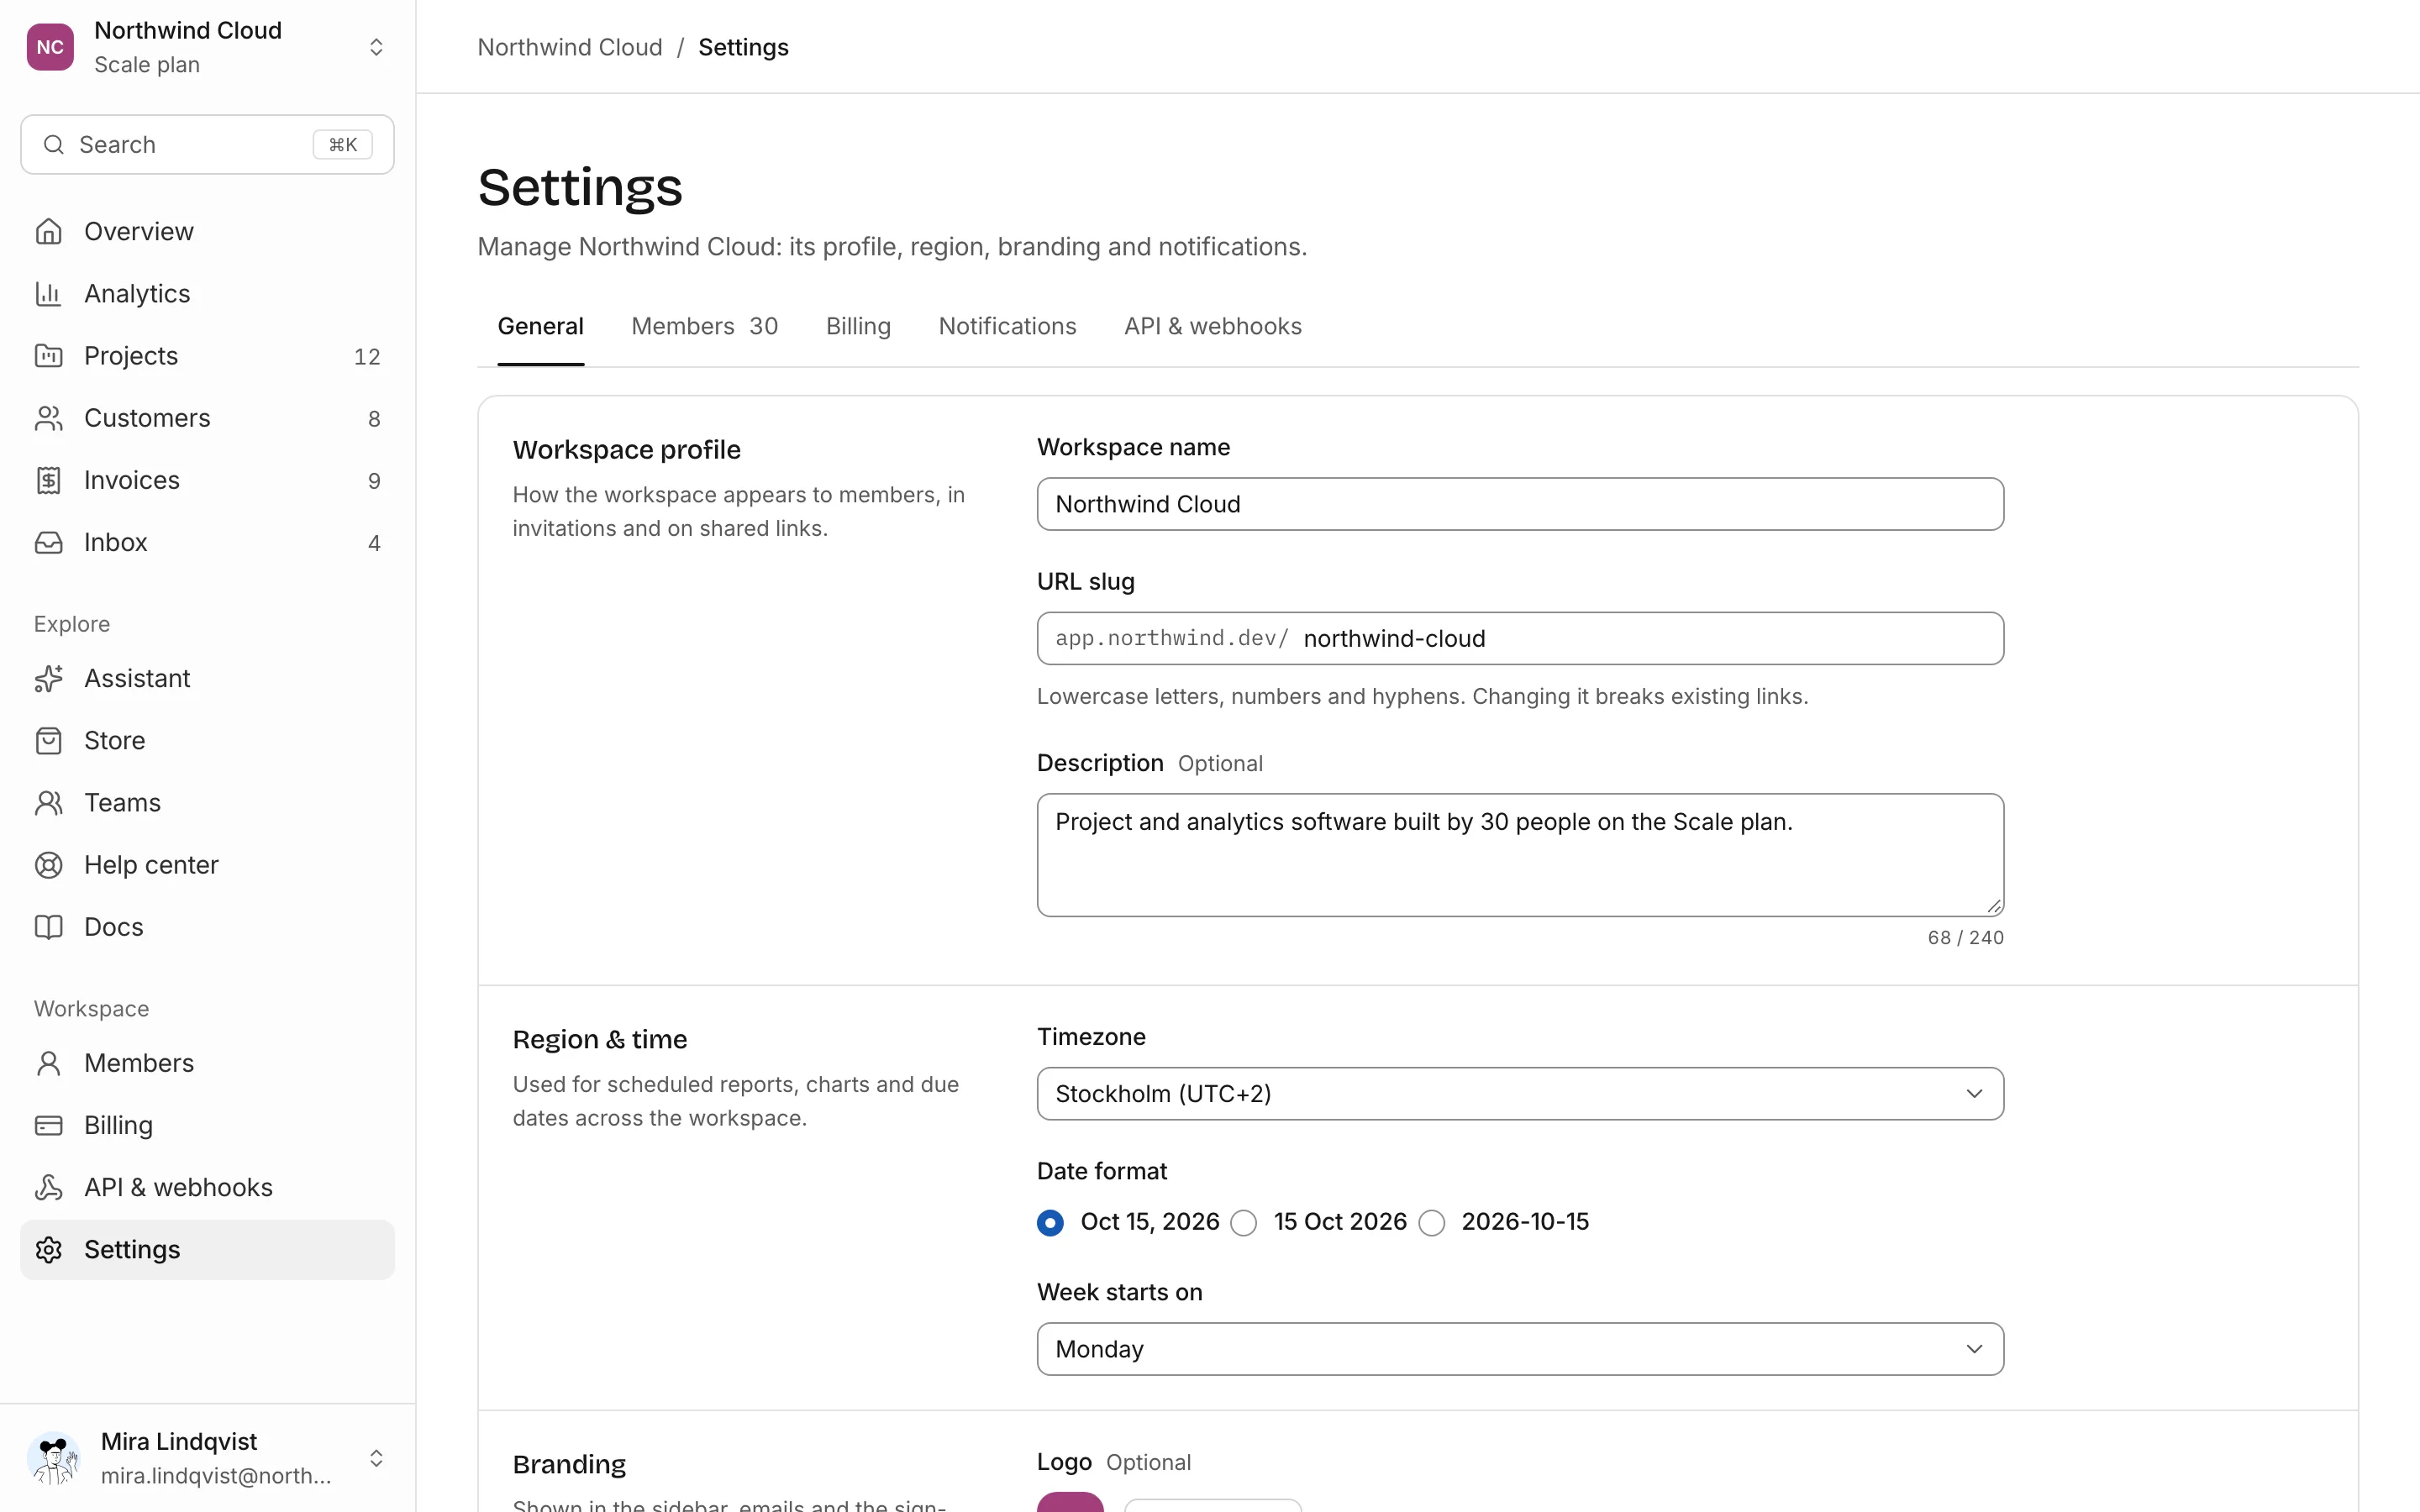Click the Members person icon in sidebar

click(x=48, y=1063)
